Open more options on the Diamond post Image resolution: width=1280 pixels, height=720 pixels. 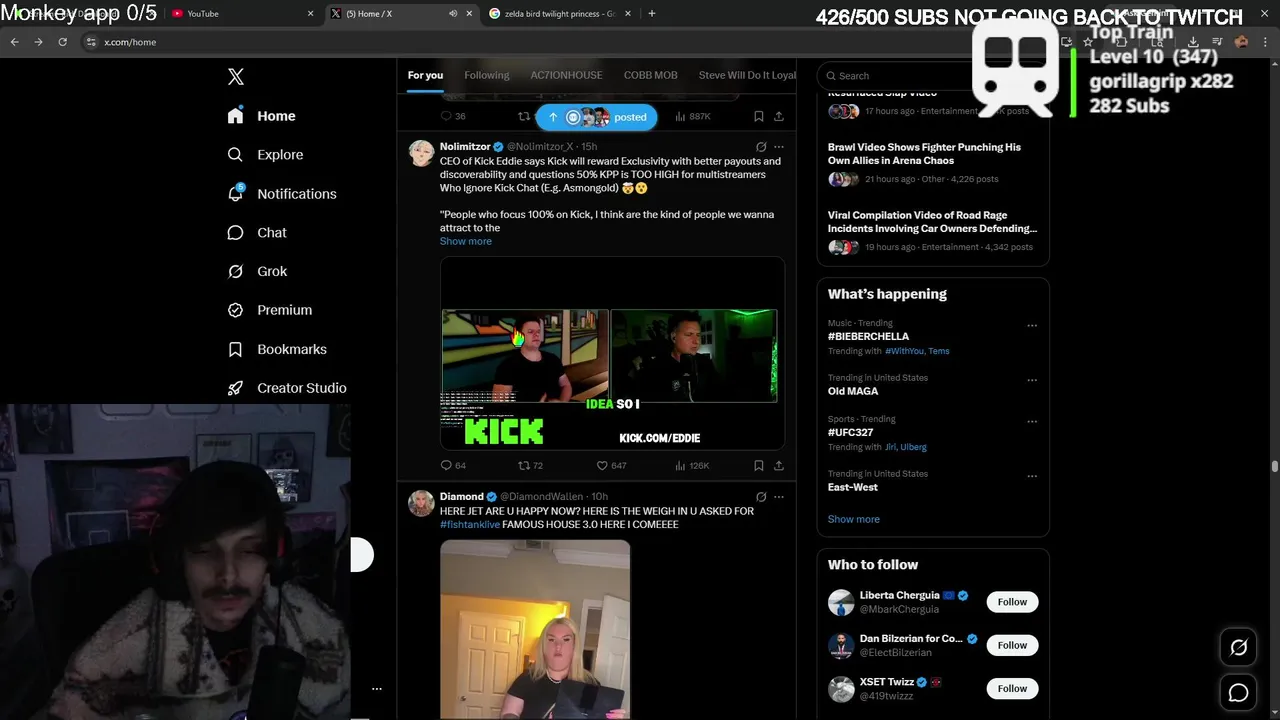pos(779,497)
